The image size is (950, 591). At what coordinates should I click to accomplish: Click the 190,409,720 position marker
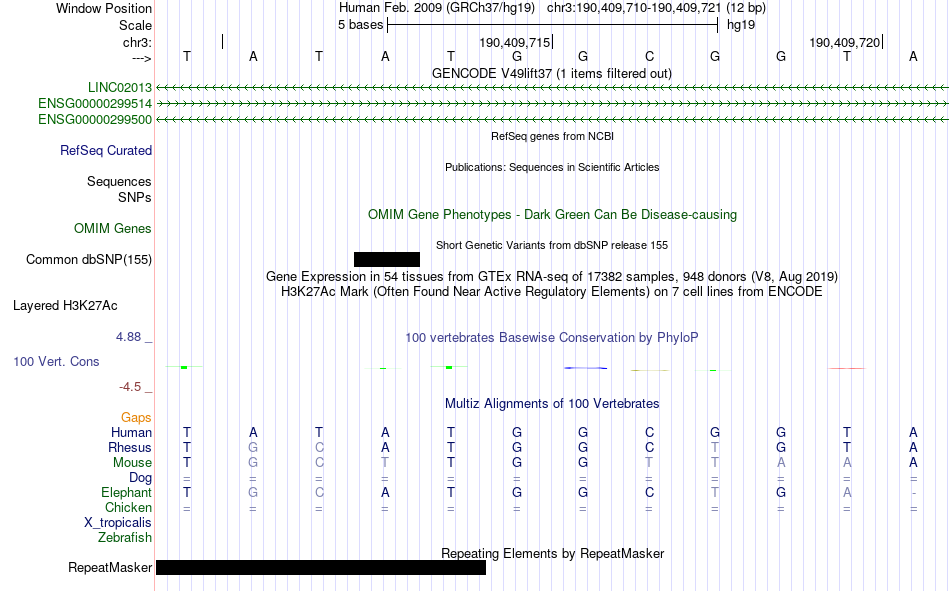point(845,42)
